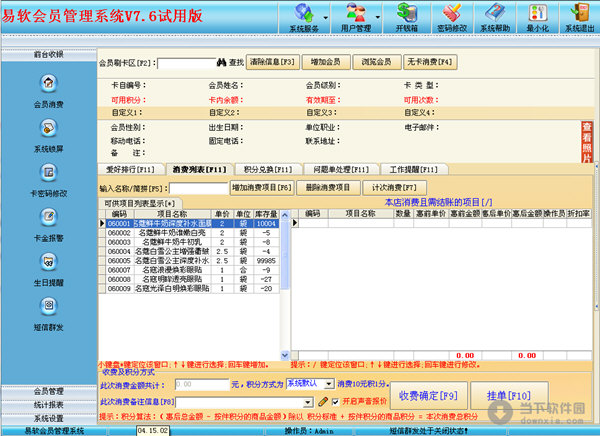Expand the 系统服务 dropdown arrow
Screen dimensions: 600x436
(326, 18)
